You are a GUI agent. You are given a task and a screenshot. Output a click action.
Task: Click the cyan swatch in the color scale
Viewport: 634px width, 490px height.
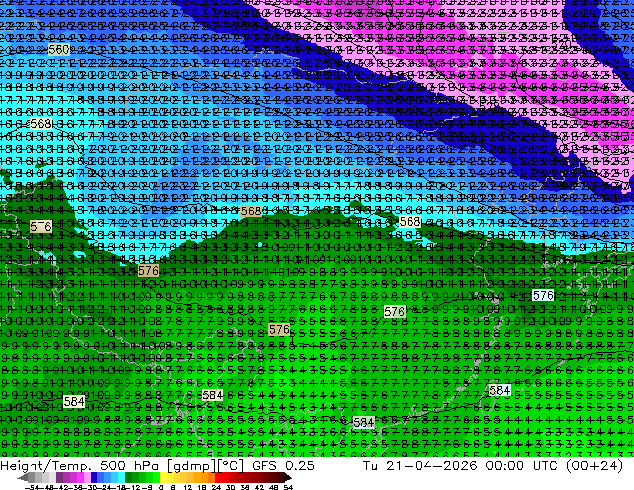pyautogui.click(x=121, y=477)
